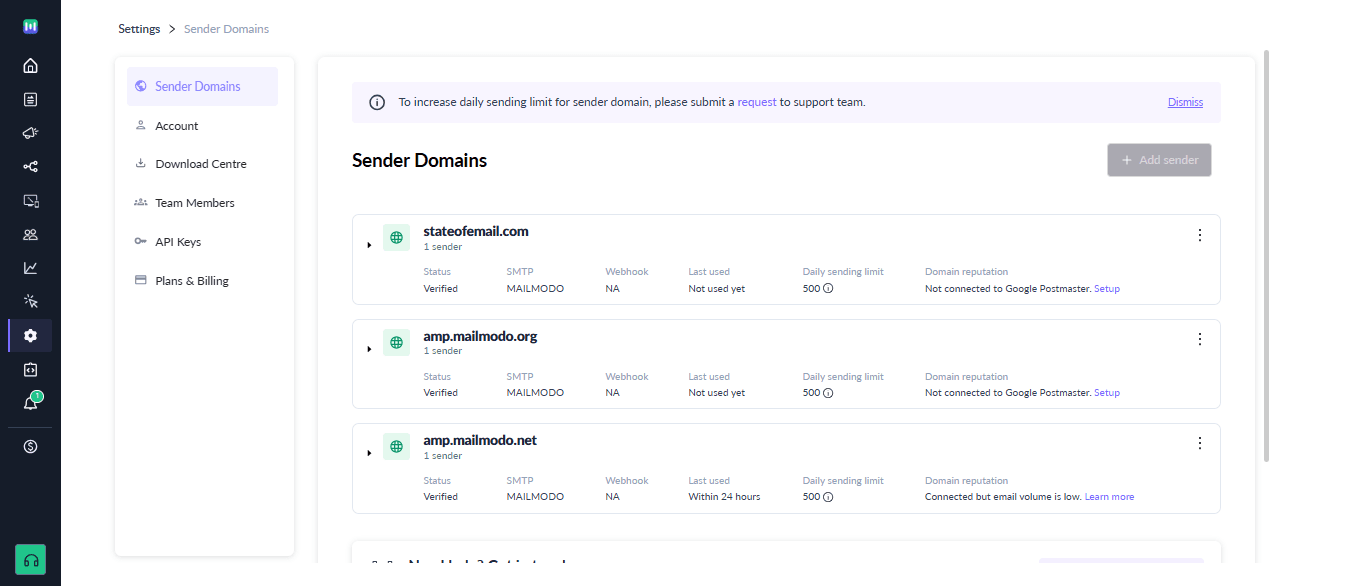
Task: Open the contacts people icon
Action: [x=30, y=235]
